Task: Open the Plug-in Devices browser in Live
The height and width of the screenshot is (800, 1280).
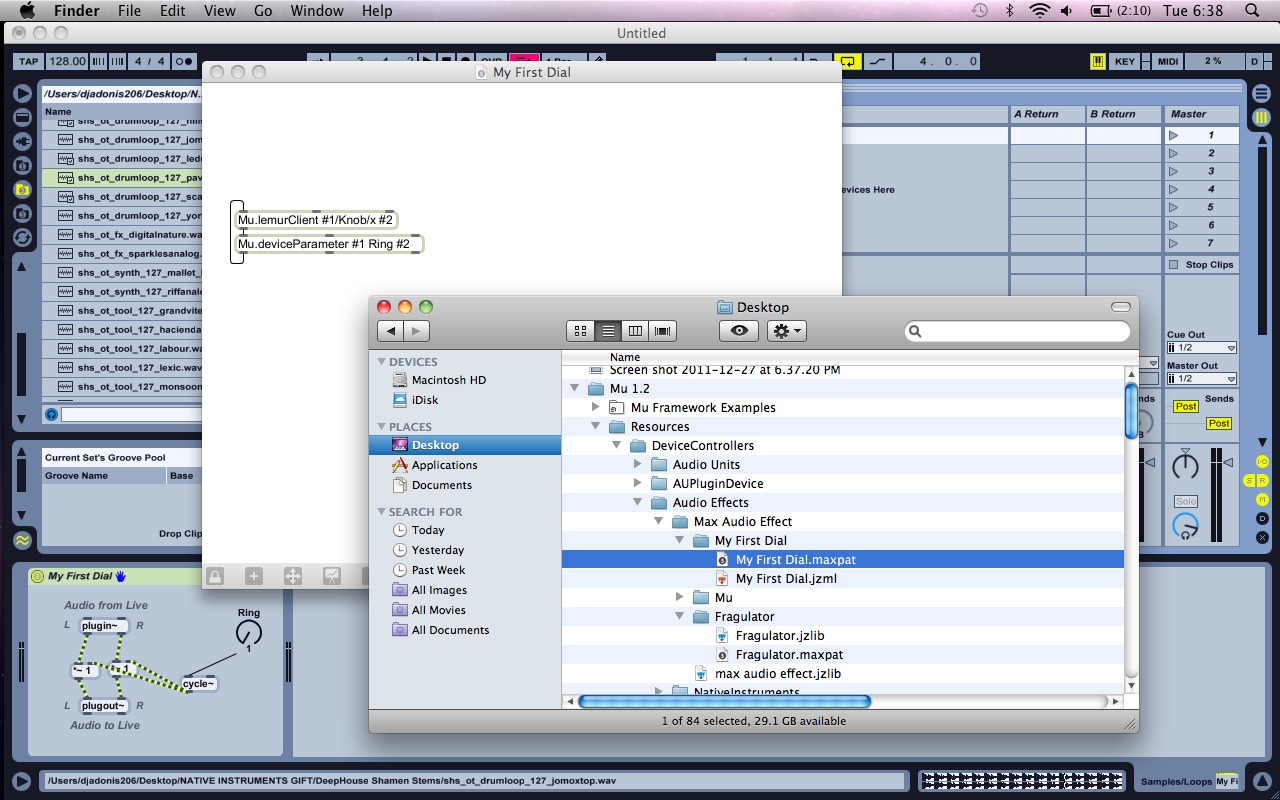Action: 22,141
